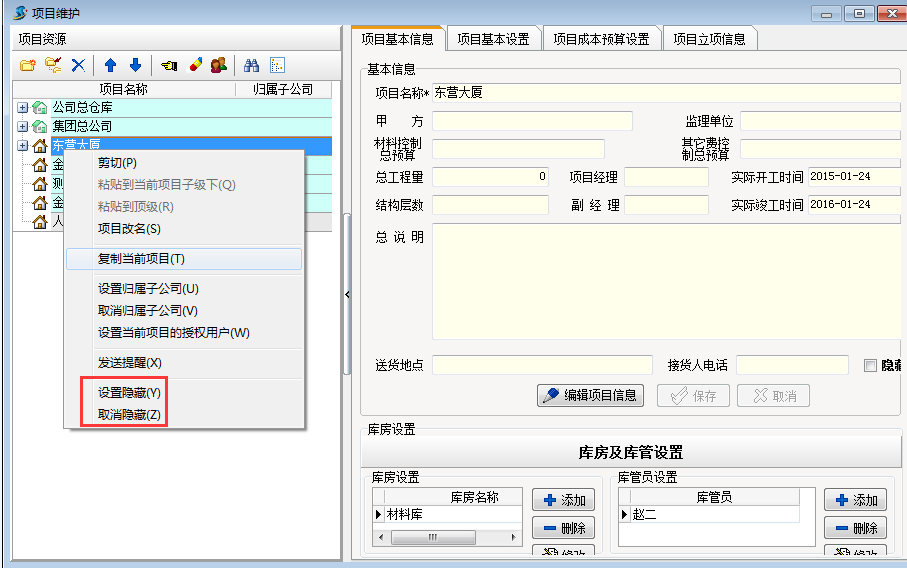This screenshot has width=907, height=568.
Task: Expand the 集团总公司 tree node
Action: [x=22, y=127]
